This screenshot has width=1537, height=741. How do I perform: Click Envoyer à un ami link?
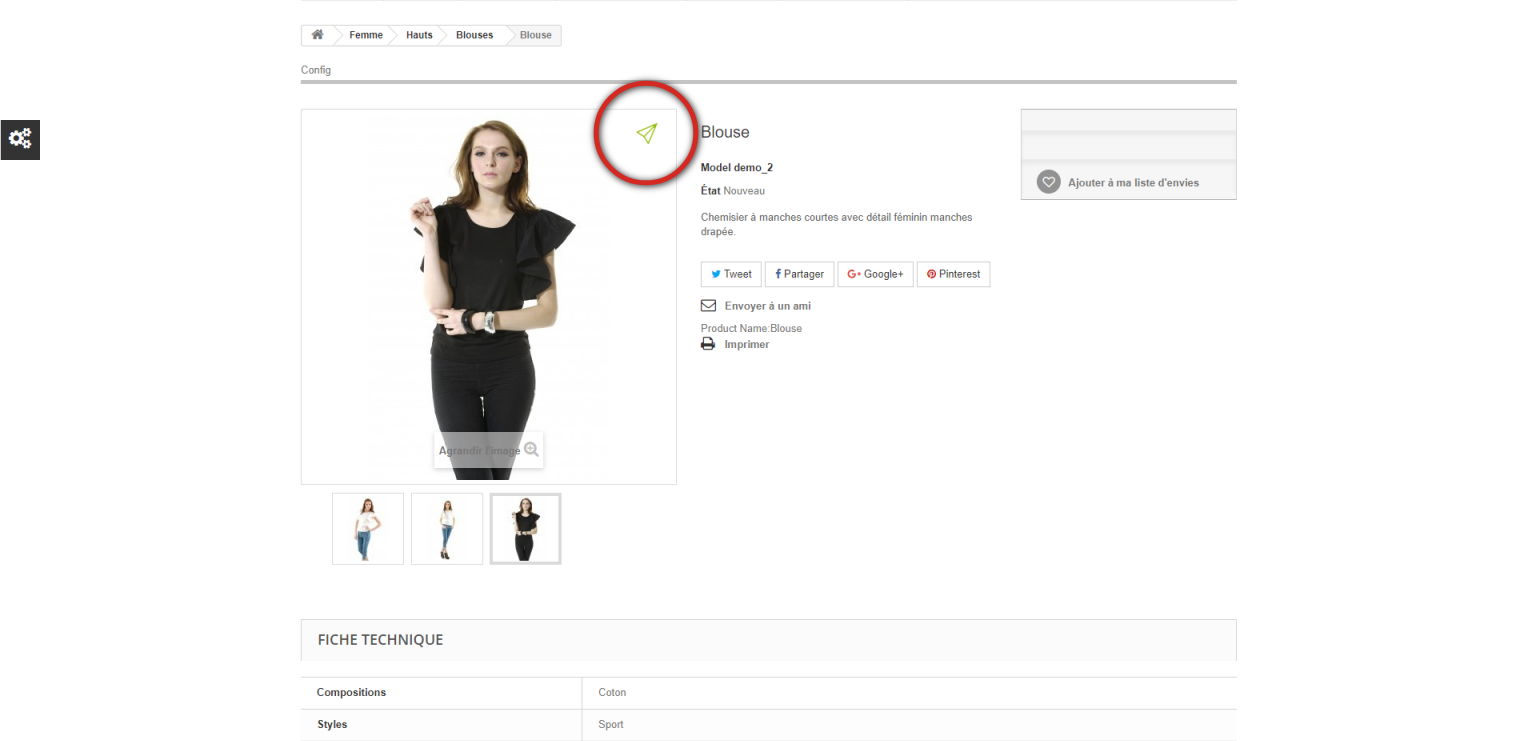768,306
